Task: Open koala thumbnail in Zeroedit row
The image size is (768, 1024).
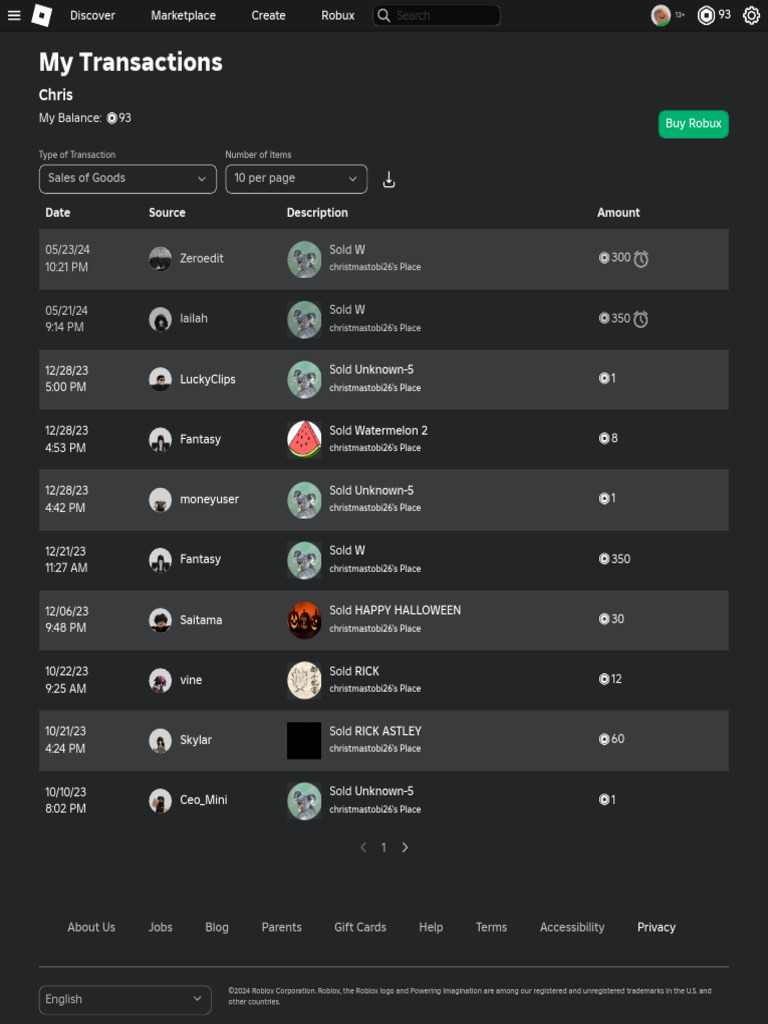Action: [304, 259]
